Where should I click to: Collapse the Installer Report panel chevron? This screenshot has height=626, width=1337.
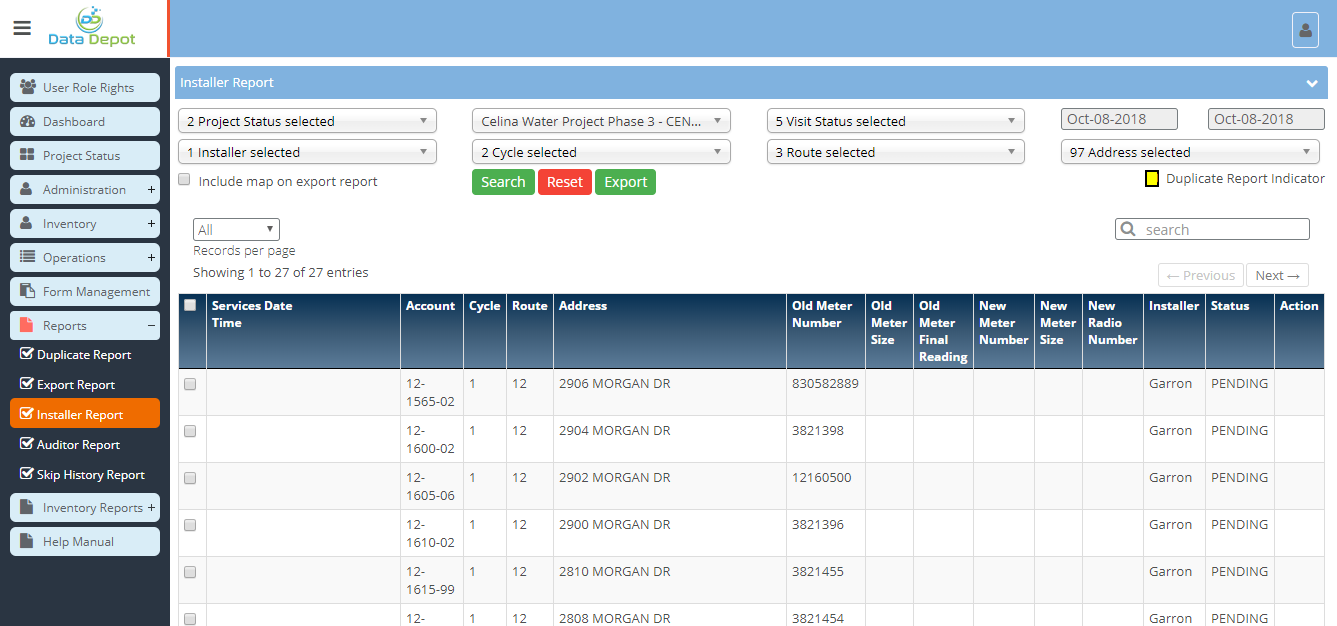point(1312,83)
